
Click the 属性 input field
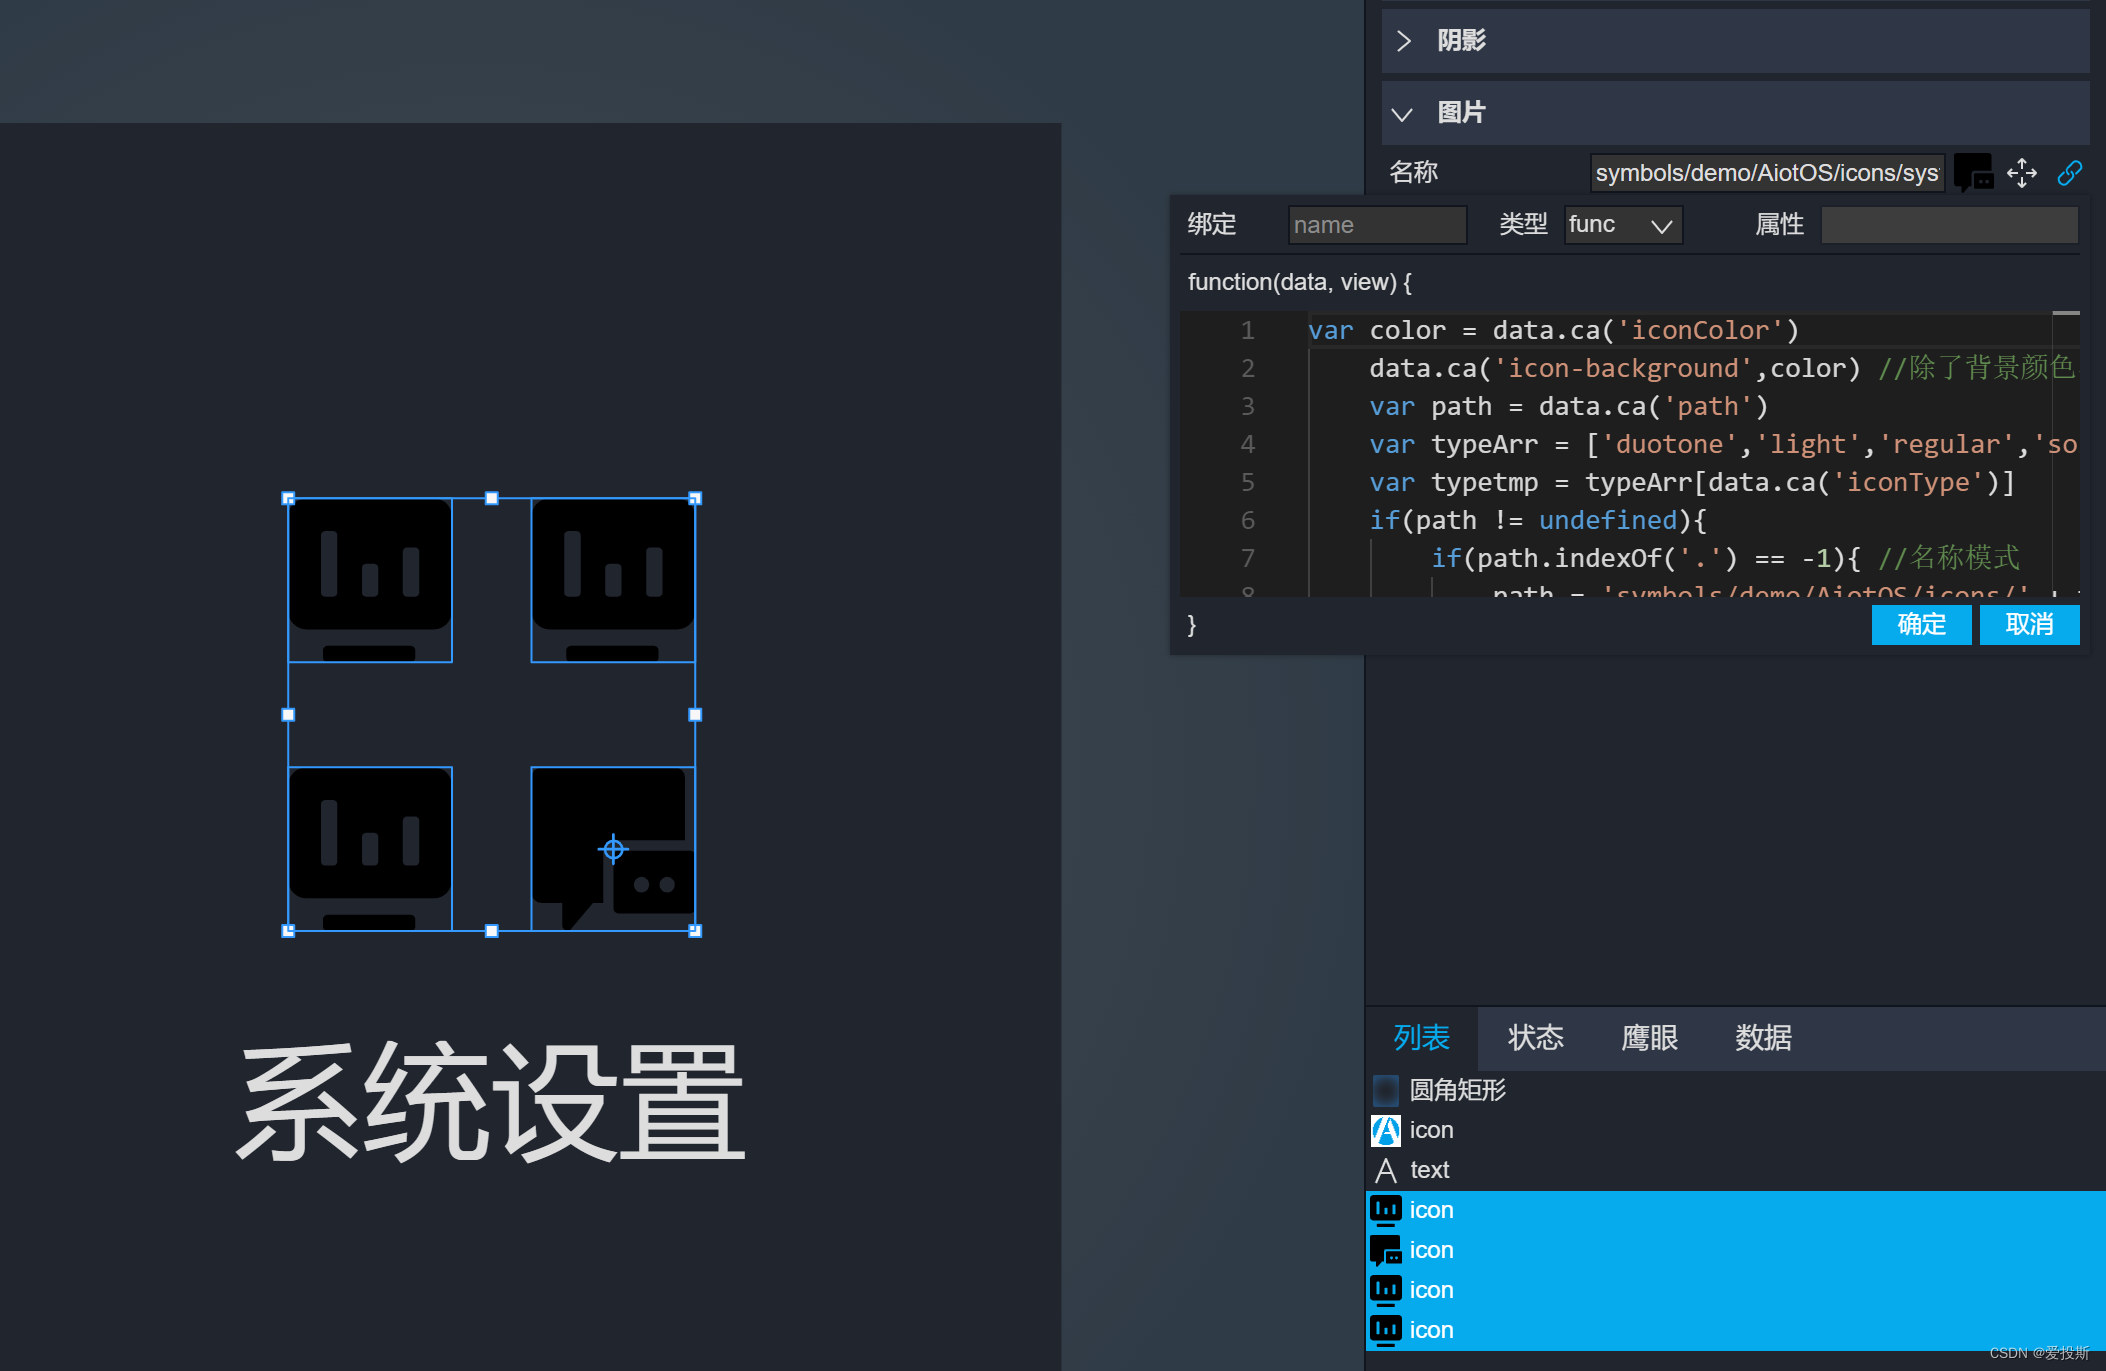1949,225
